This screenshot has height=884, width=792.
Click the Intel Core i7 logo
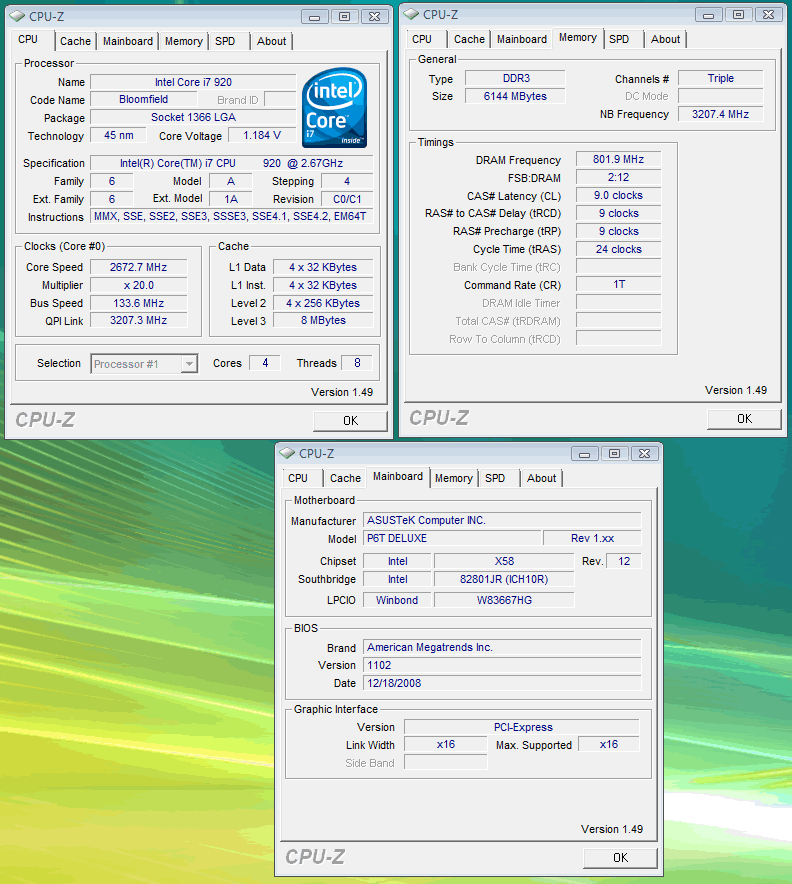[x=334, y=107]
